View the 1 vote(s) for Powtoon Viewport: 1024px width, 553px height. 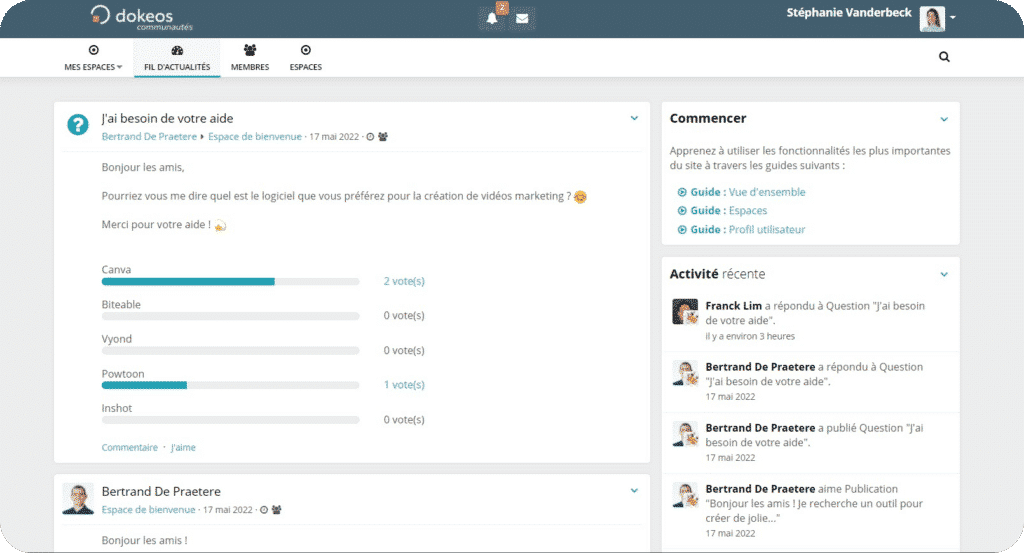point(404,385)
